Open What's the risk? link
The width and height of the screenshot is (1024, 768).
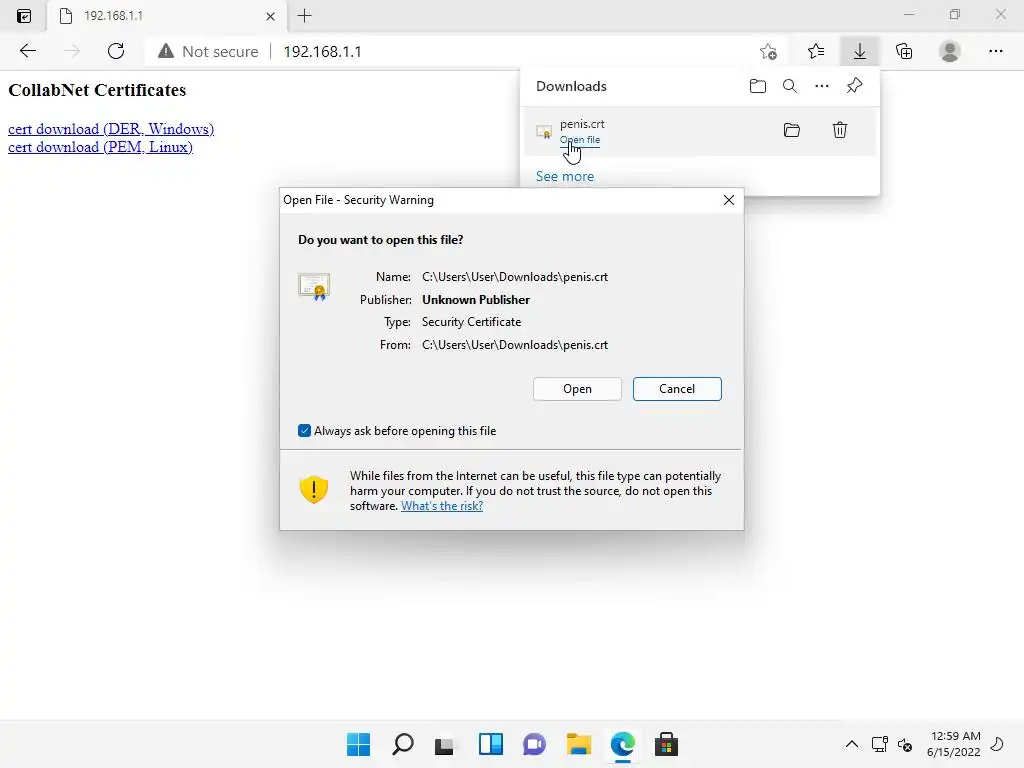click(442, 506)
